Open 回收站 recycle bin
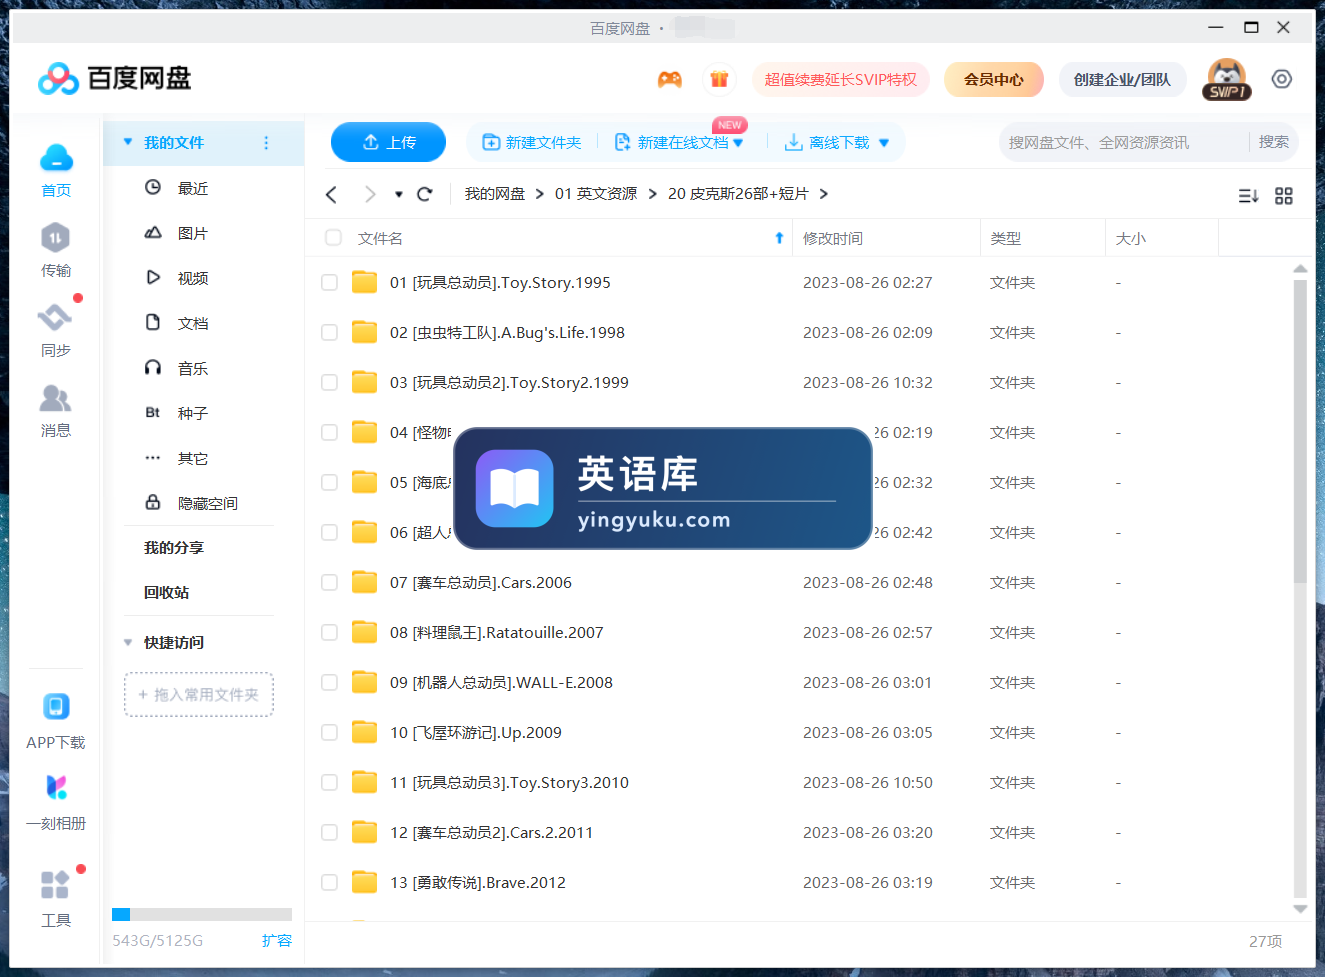Viewport: 1325px width, 977px height. [x=166, y=592]
